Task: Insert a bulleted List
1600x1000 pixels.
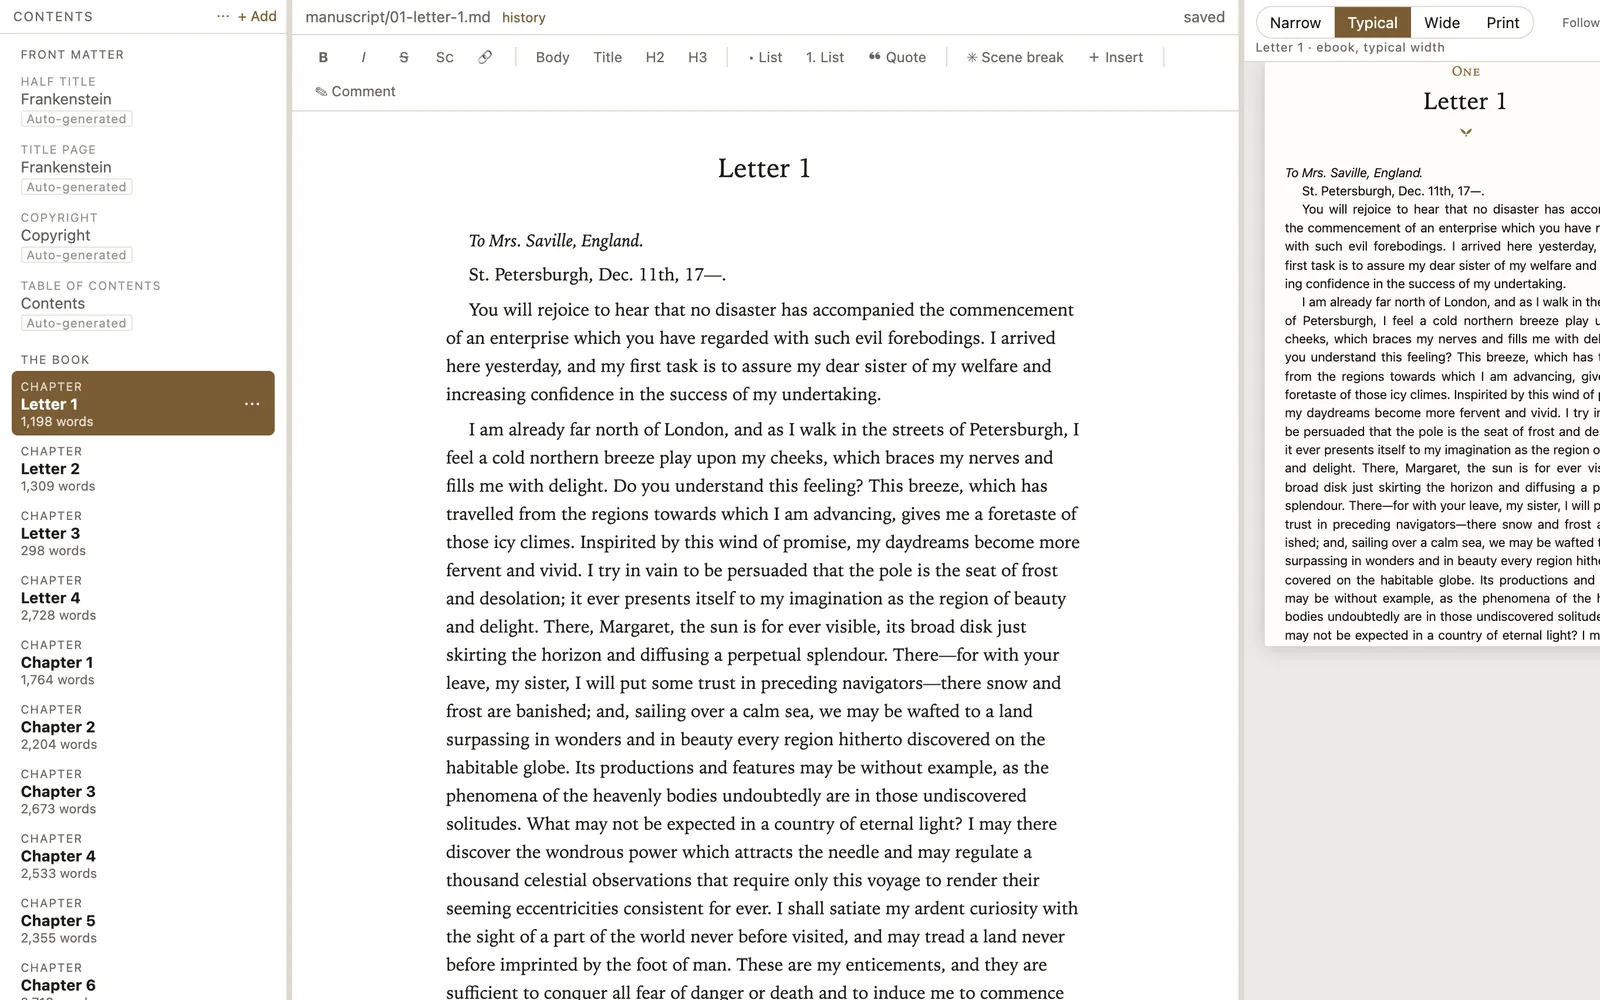Action: [x=765, y=57]
